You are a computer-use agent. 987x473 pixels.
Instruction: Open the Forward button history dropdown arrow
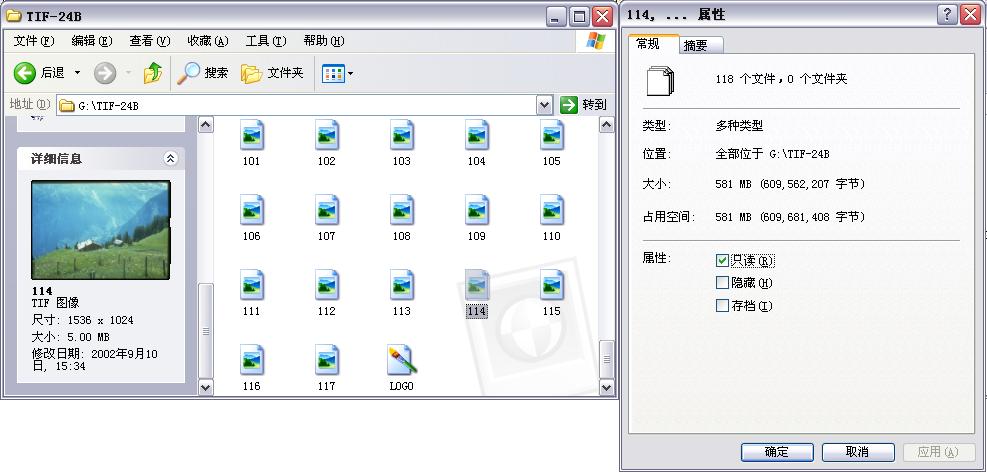coord(128,73)
